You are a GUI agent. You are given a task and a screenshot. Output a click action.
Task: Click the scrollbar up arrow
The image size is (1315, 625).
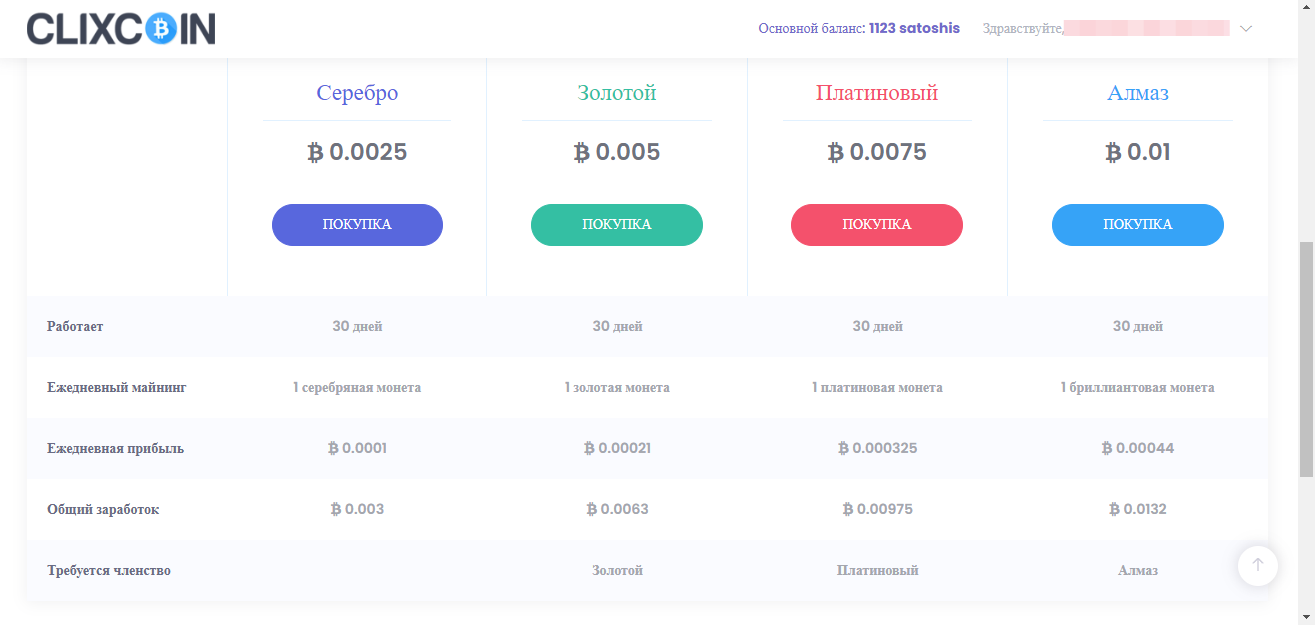pyautogui.click(x=1306, y=8)
